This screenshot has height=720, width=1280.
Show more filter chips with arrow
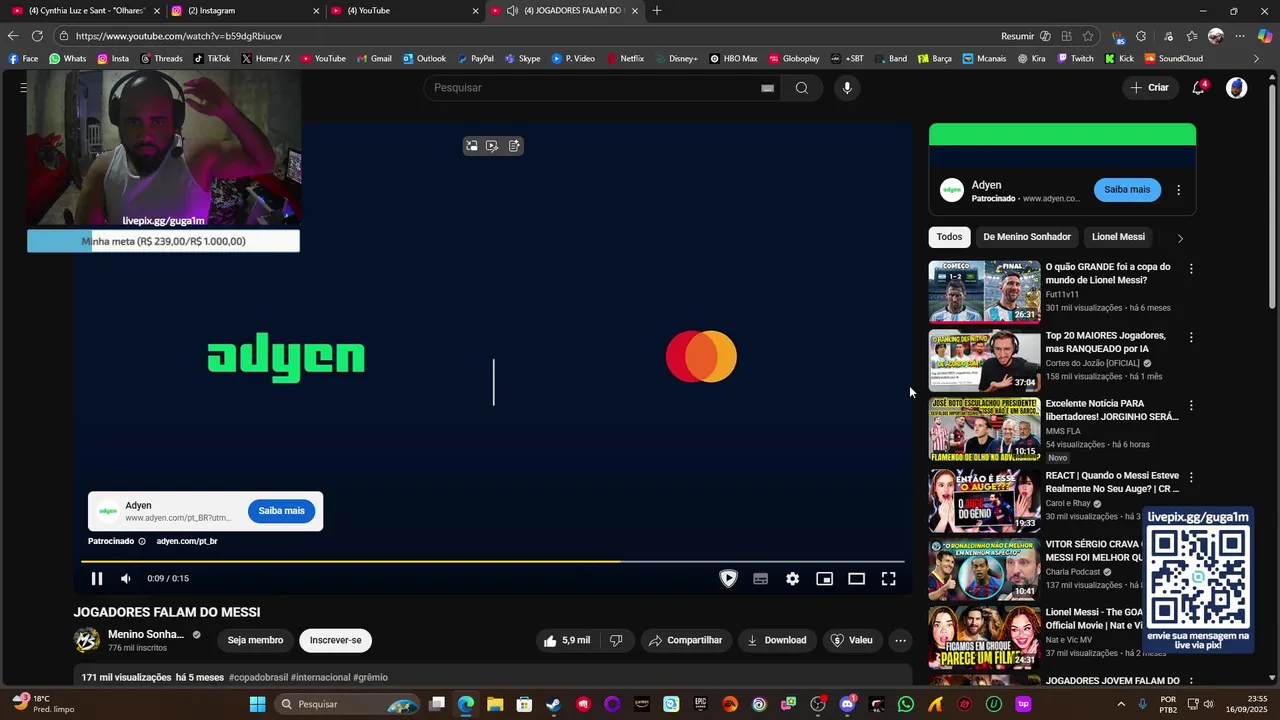[x=1180, y=238]
